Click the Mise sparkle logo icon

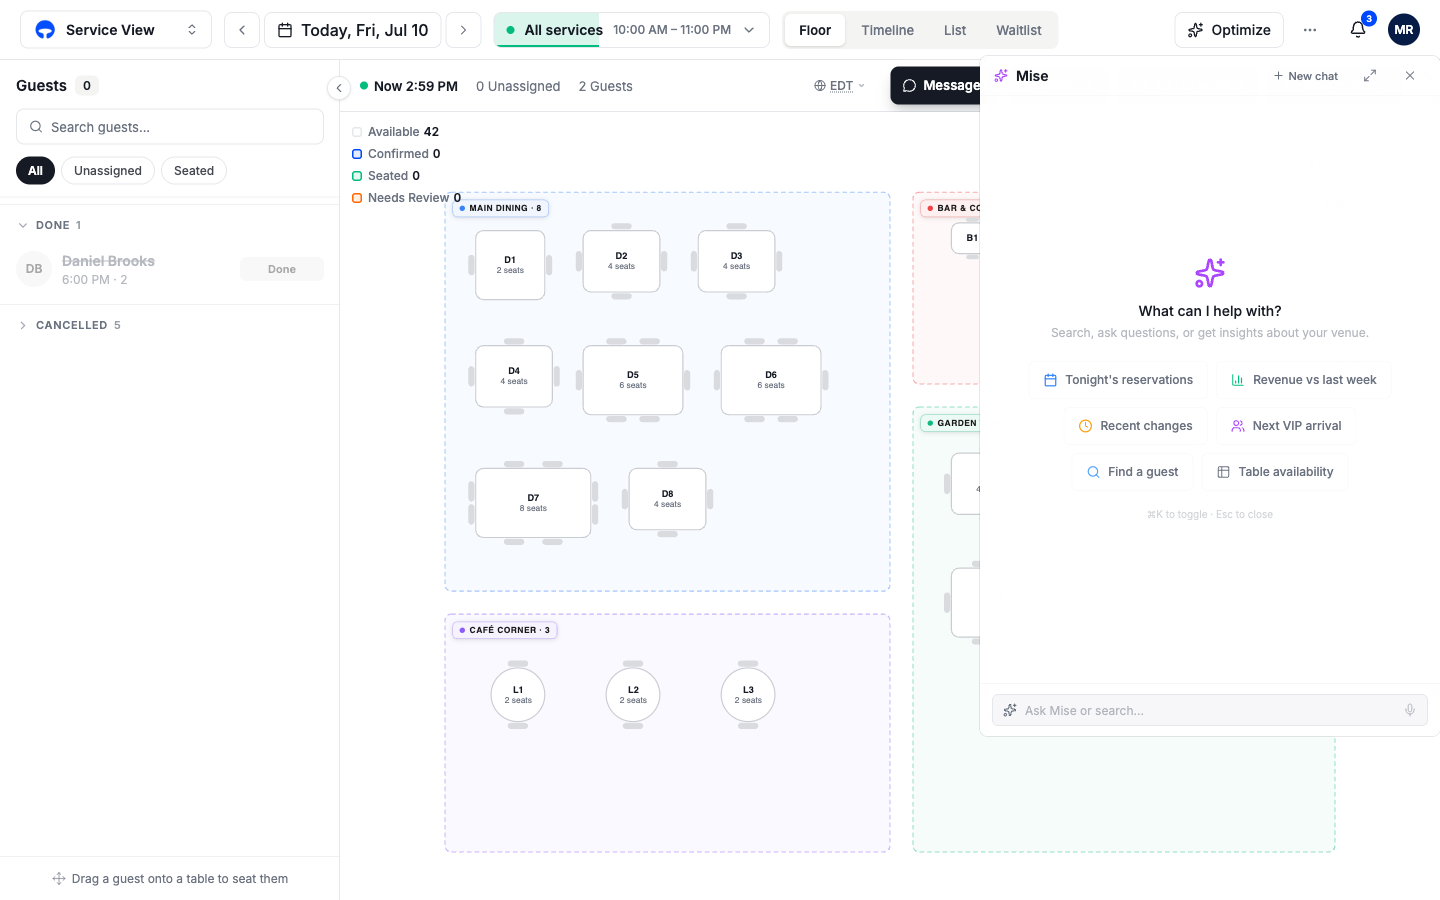click(1001, 76)
